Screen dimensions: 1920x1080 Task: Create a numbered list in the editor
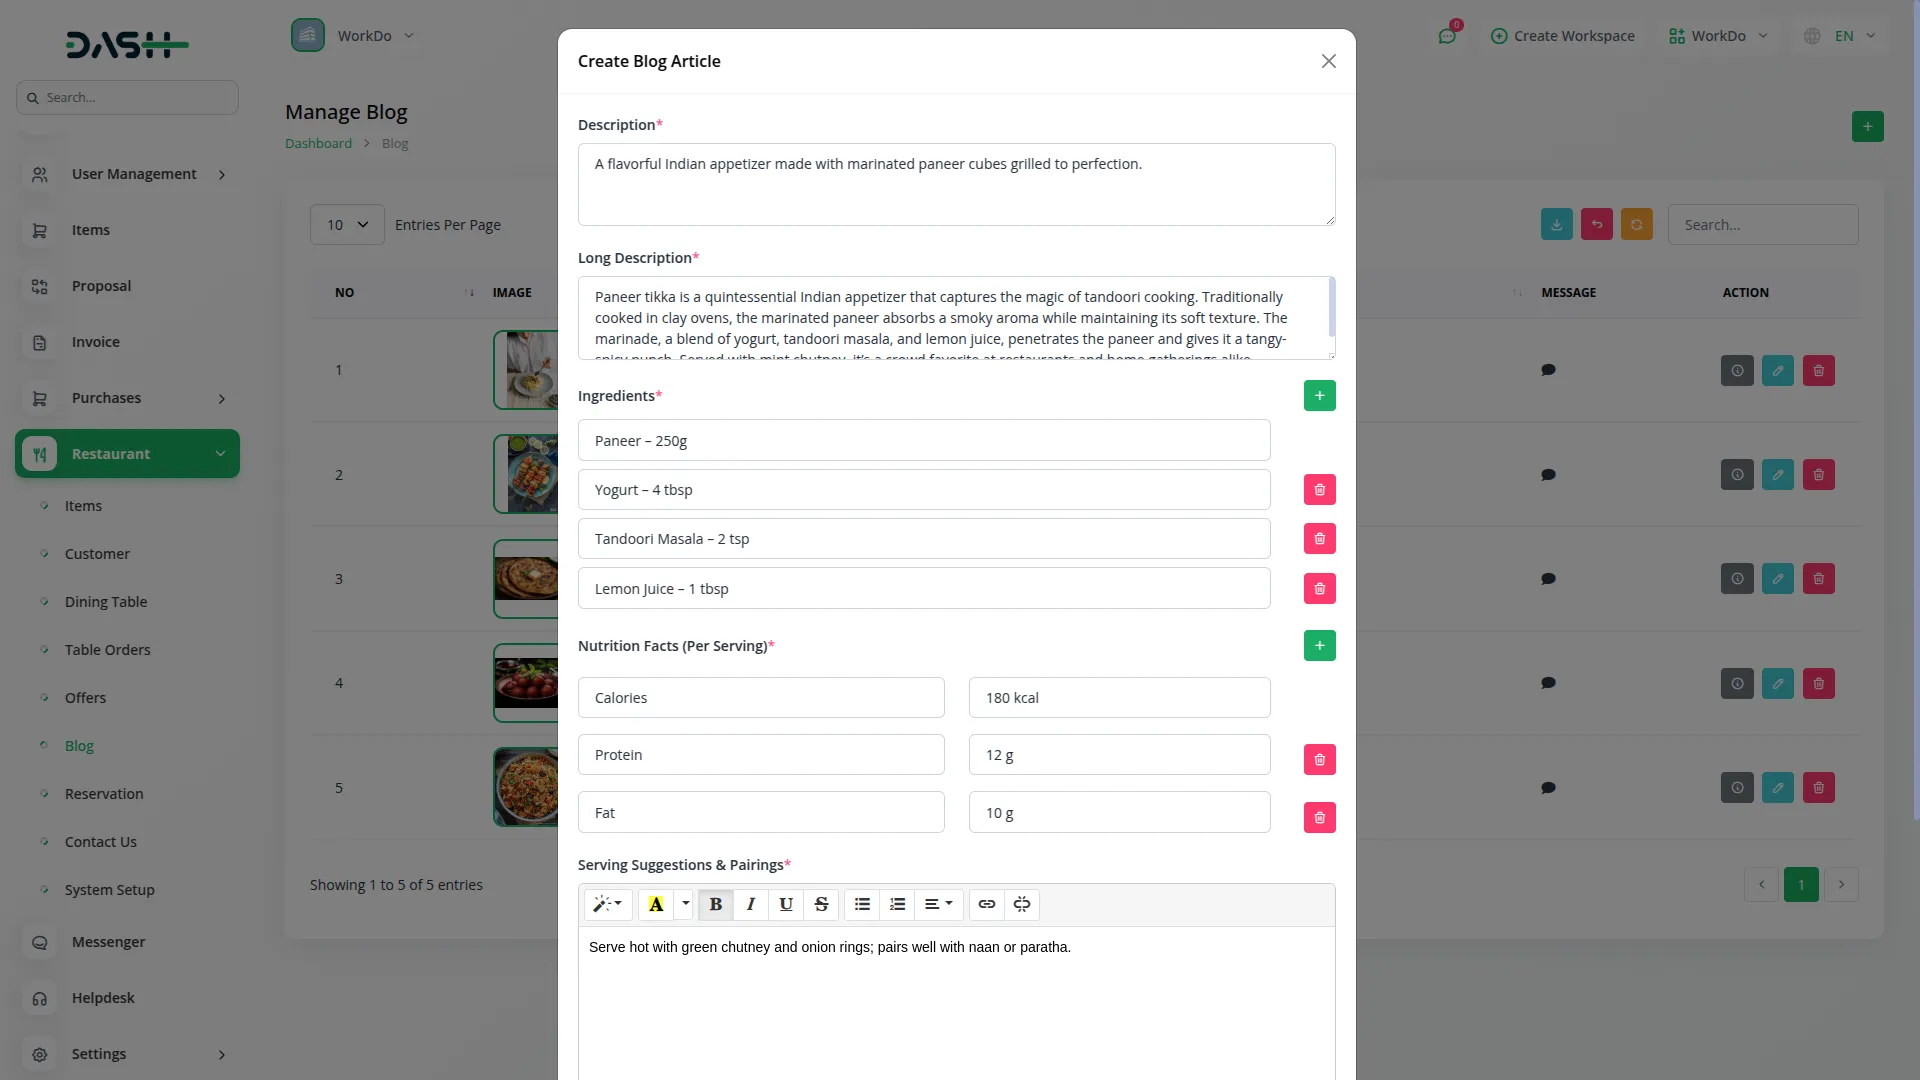click(896, 904)
